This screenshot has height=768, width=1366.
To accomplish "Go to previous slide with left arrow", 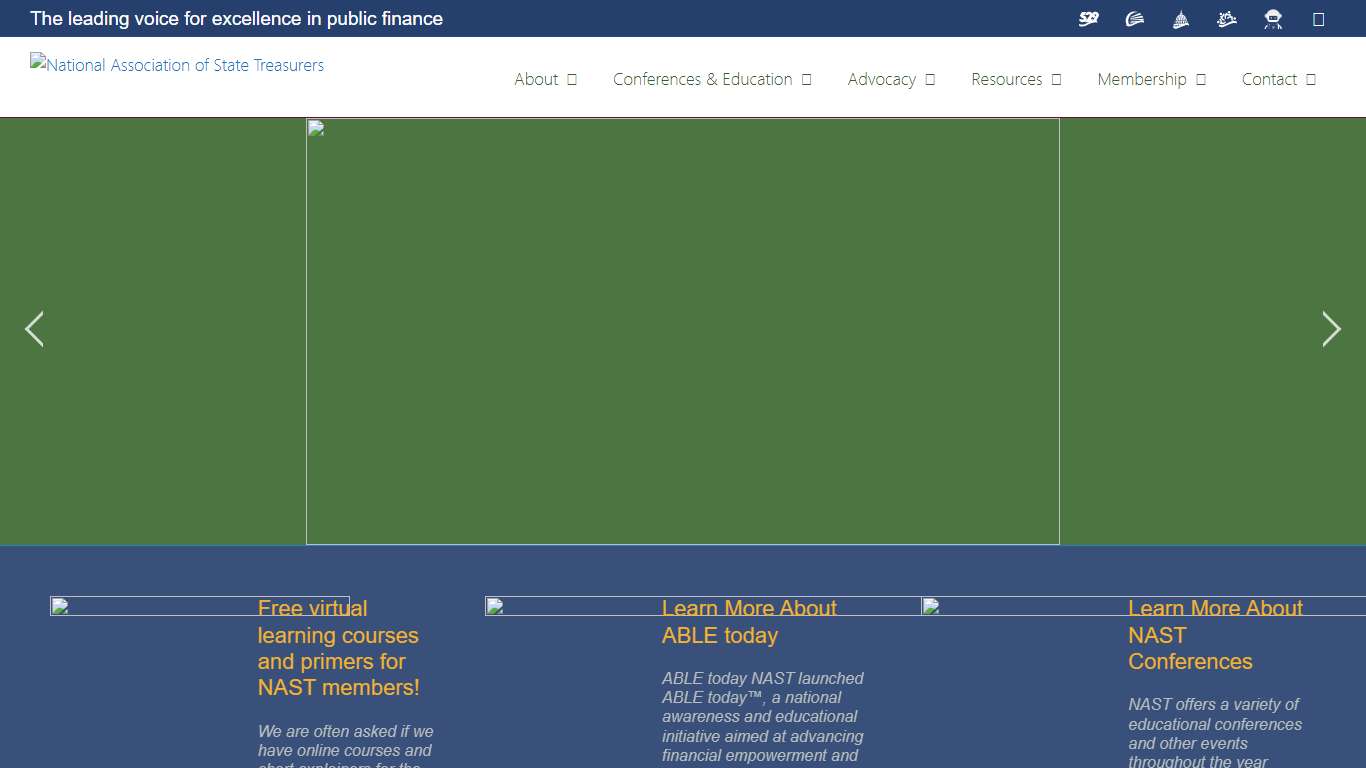I will 34,329.
